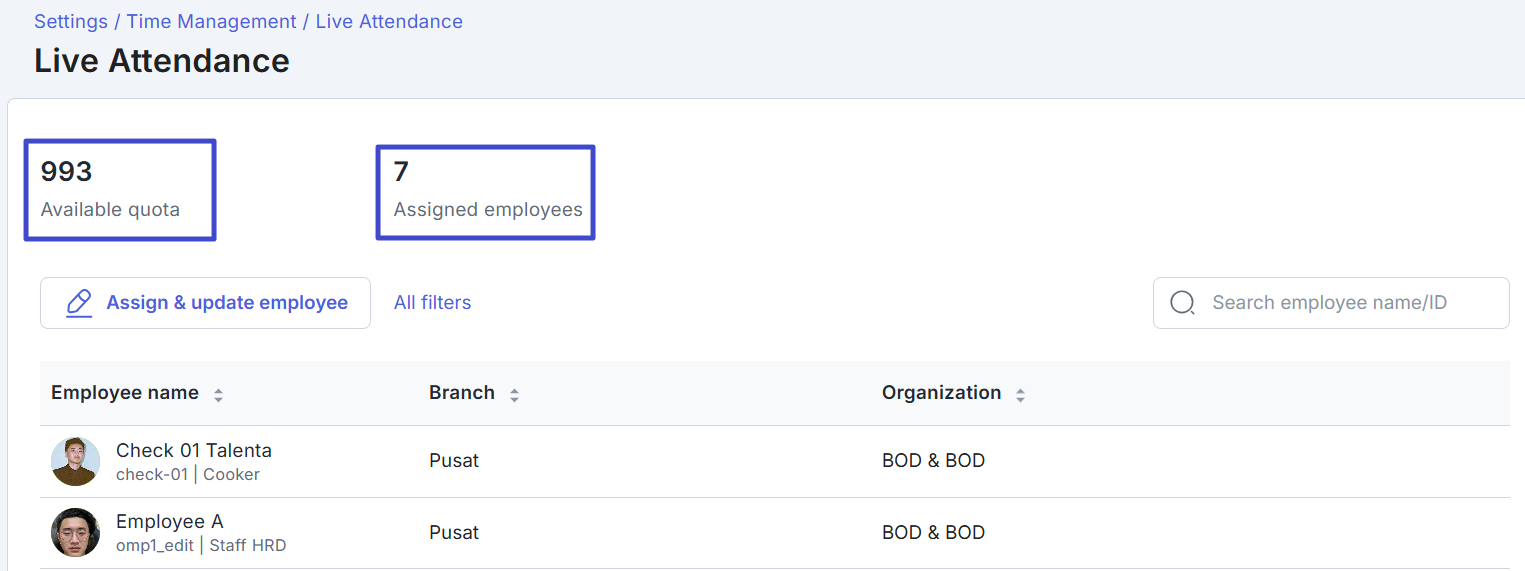The width and height of the screenshot is (1525, 571).
Task: Open Check 01 Talenta's avatar photo
Action: tap(76, 461)
